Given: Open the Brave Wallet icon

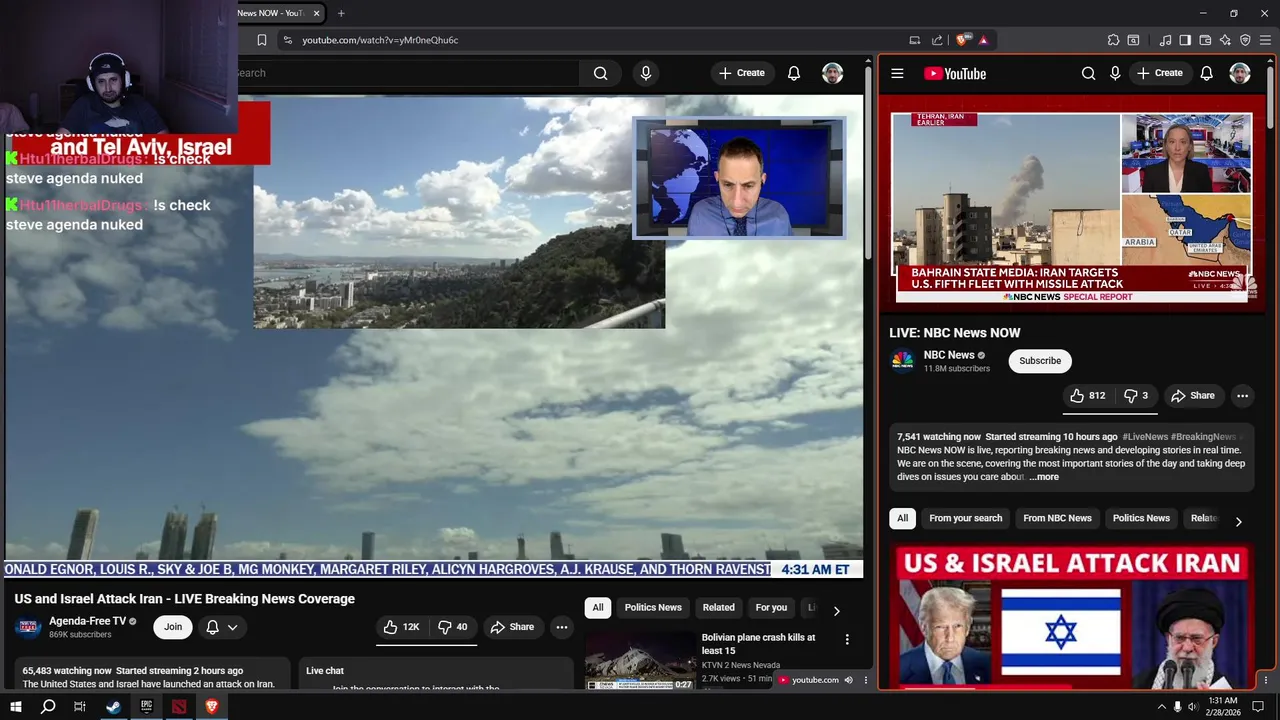Looking at the screenshot, I should [1205, 40].
